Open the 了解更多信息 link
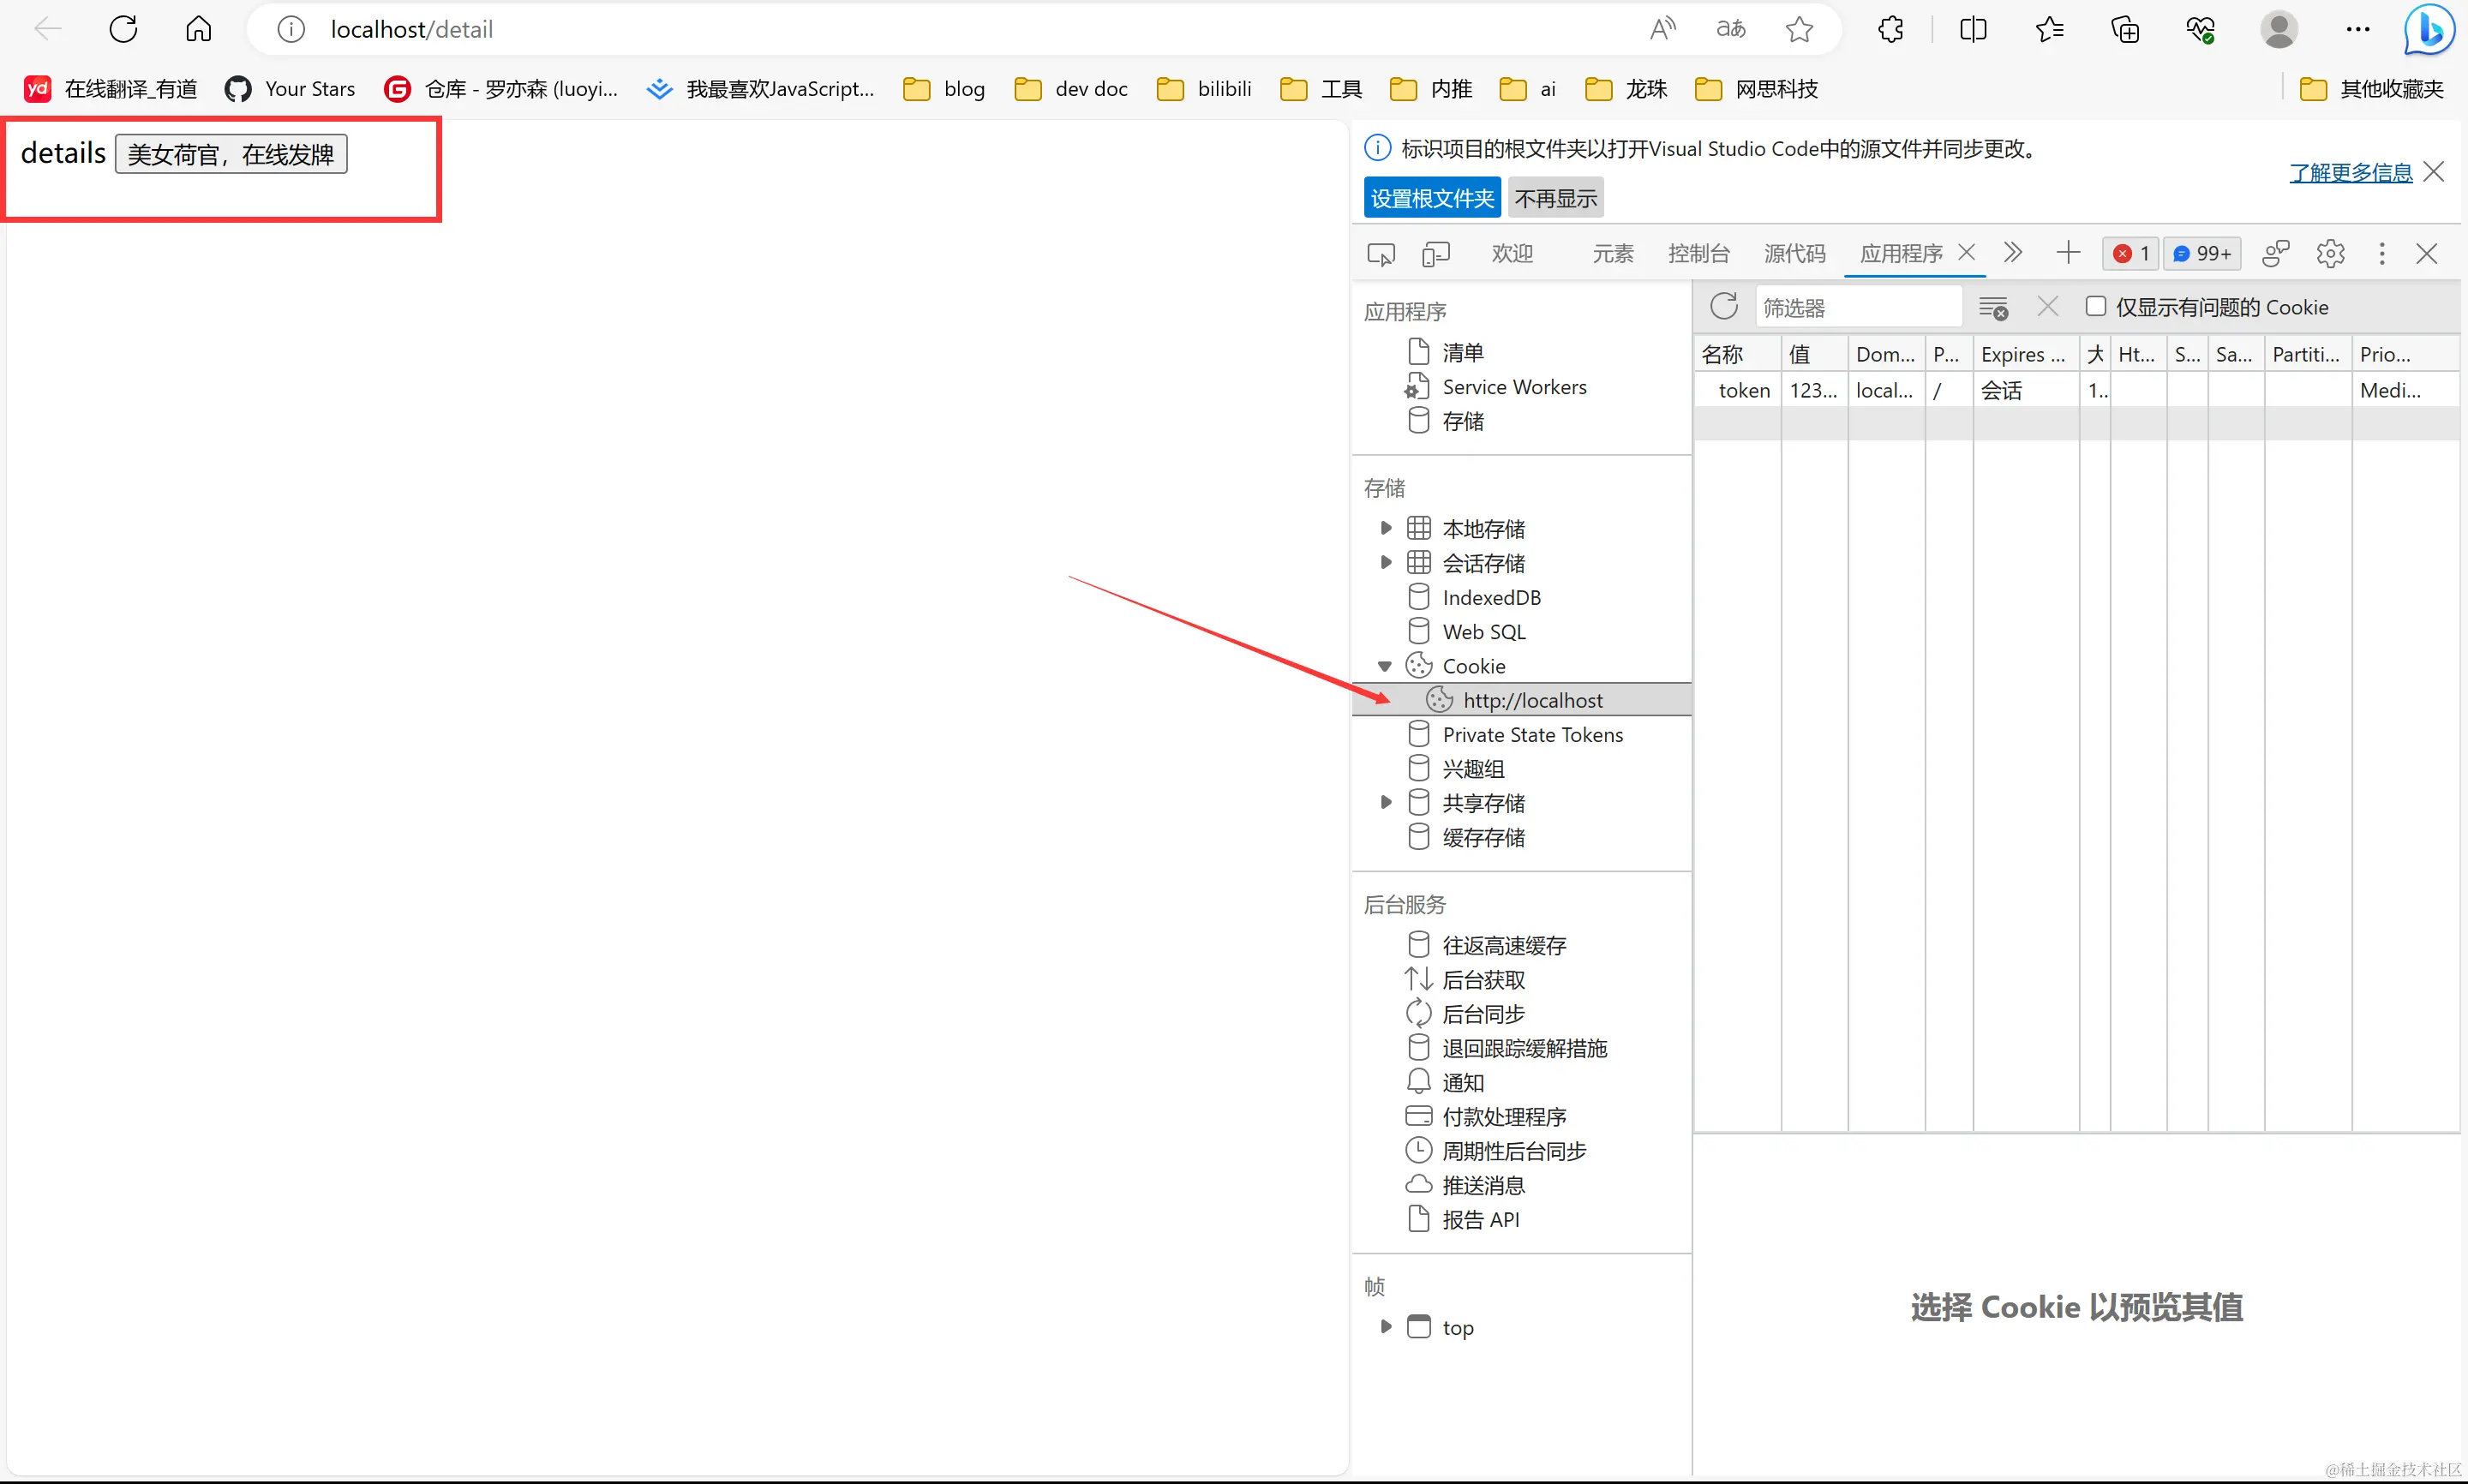 (x=2350, y=173)
